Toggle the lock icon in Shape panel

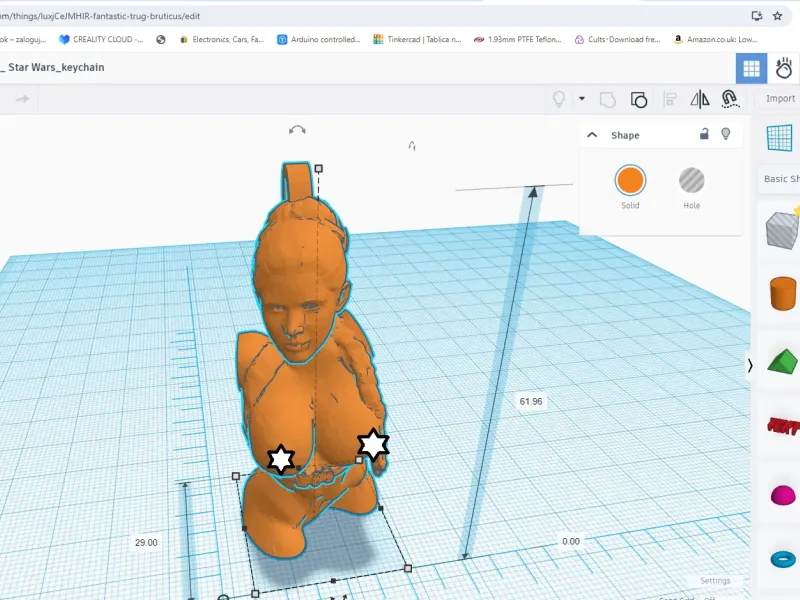[x=704, y=134]
